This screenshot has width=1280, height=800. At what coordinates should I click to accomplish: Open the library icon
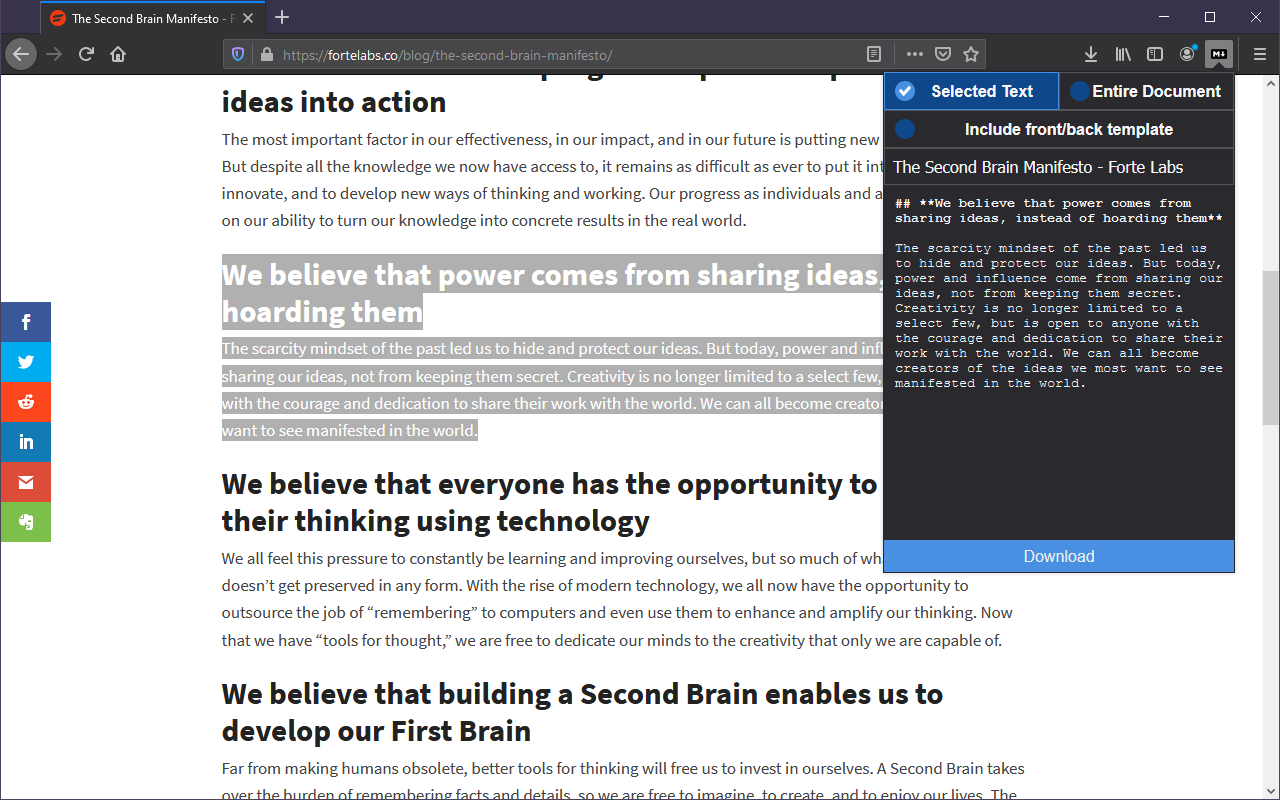1123,54
